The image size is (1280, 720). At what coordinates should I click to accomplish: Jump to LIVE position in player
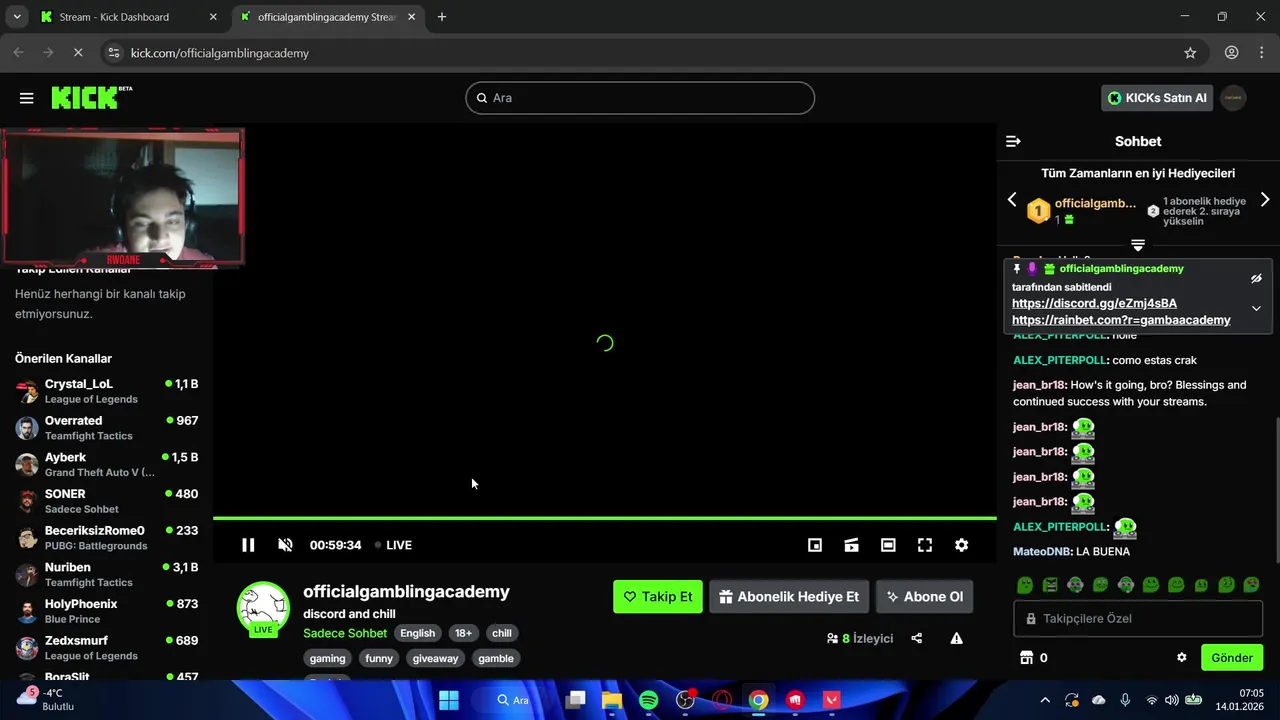tap(393, 545)
